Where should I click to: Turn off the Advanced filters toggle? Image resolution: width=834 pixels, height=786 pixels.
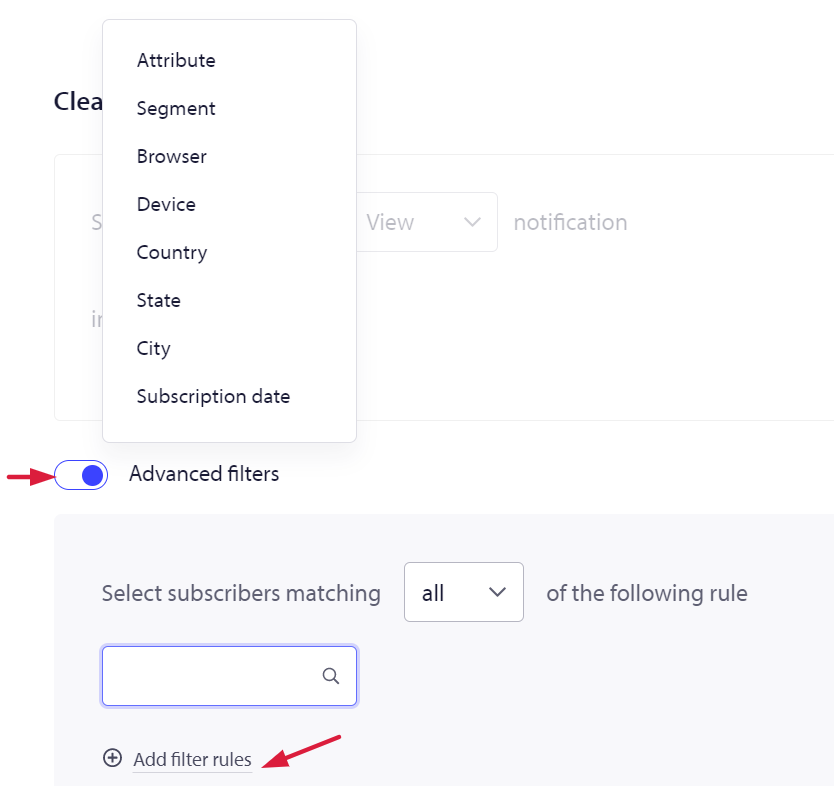click(x=81, y=475)
